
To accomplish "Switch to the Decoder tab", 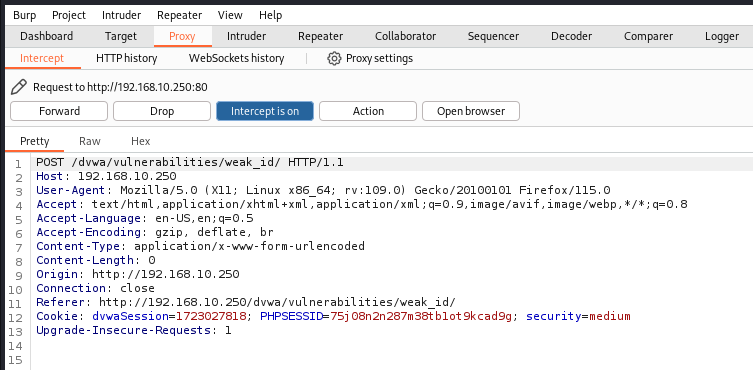I will point(571,37).
